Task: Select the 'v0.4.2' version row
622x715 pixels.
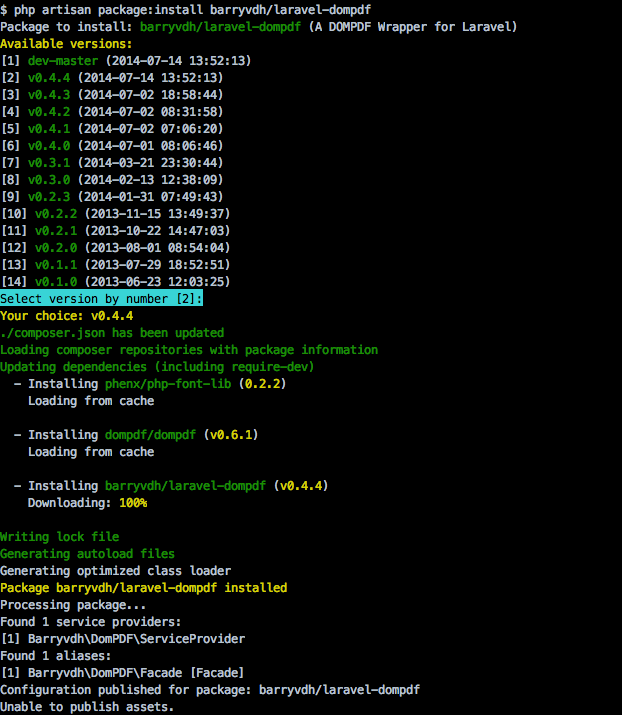Action: pos(112,112)
